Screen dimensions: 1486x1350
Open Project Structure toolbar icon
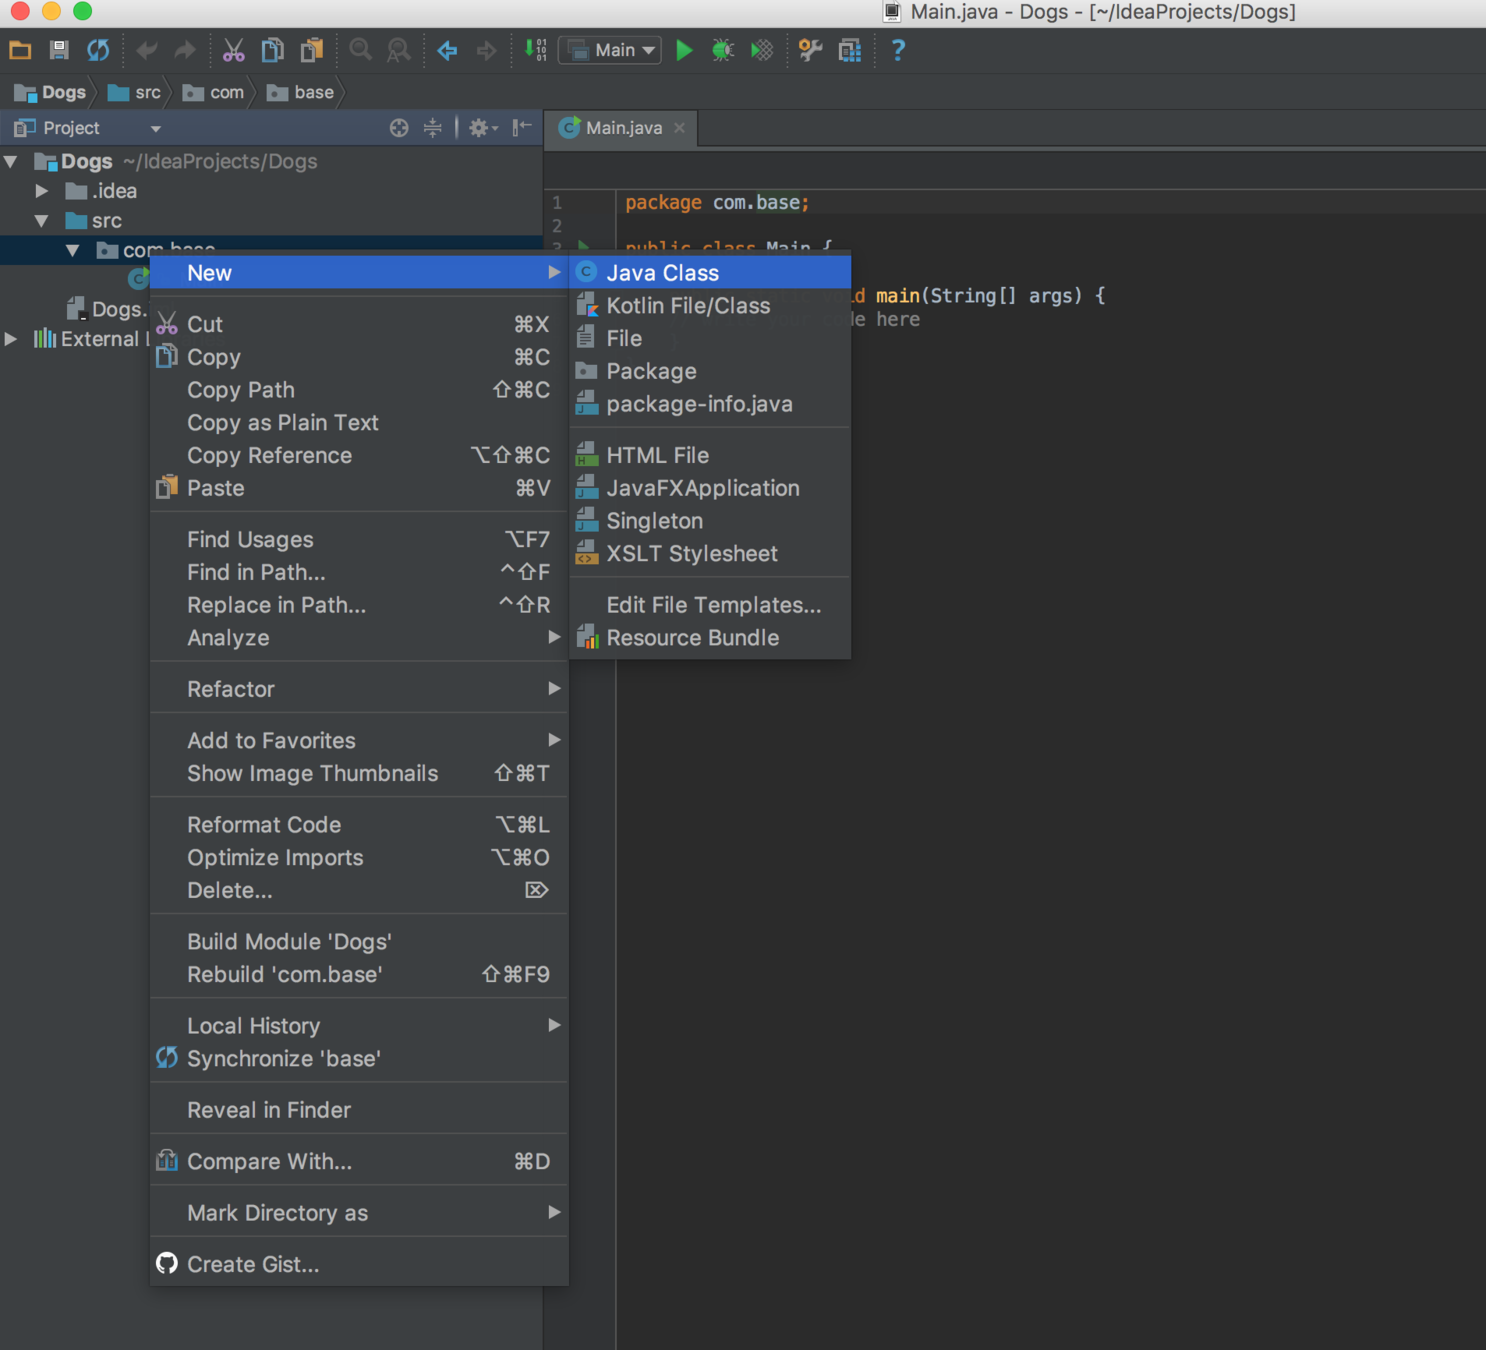click(850, 50)
